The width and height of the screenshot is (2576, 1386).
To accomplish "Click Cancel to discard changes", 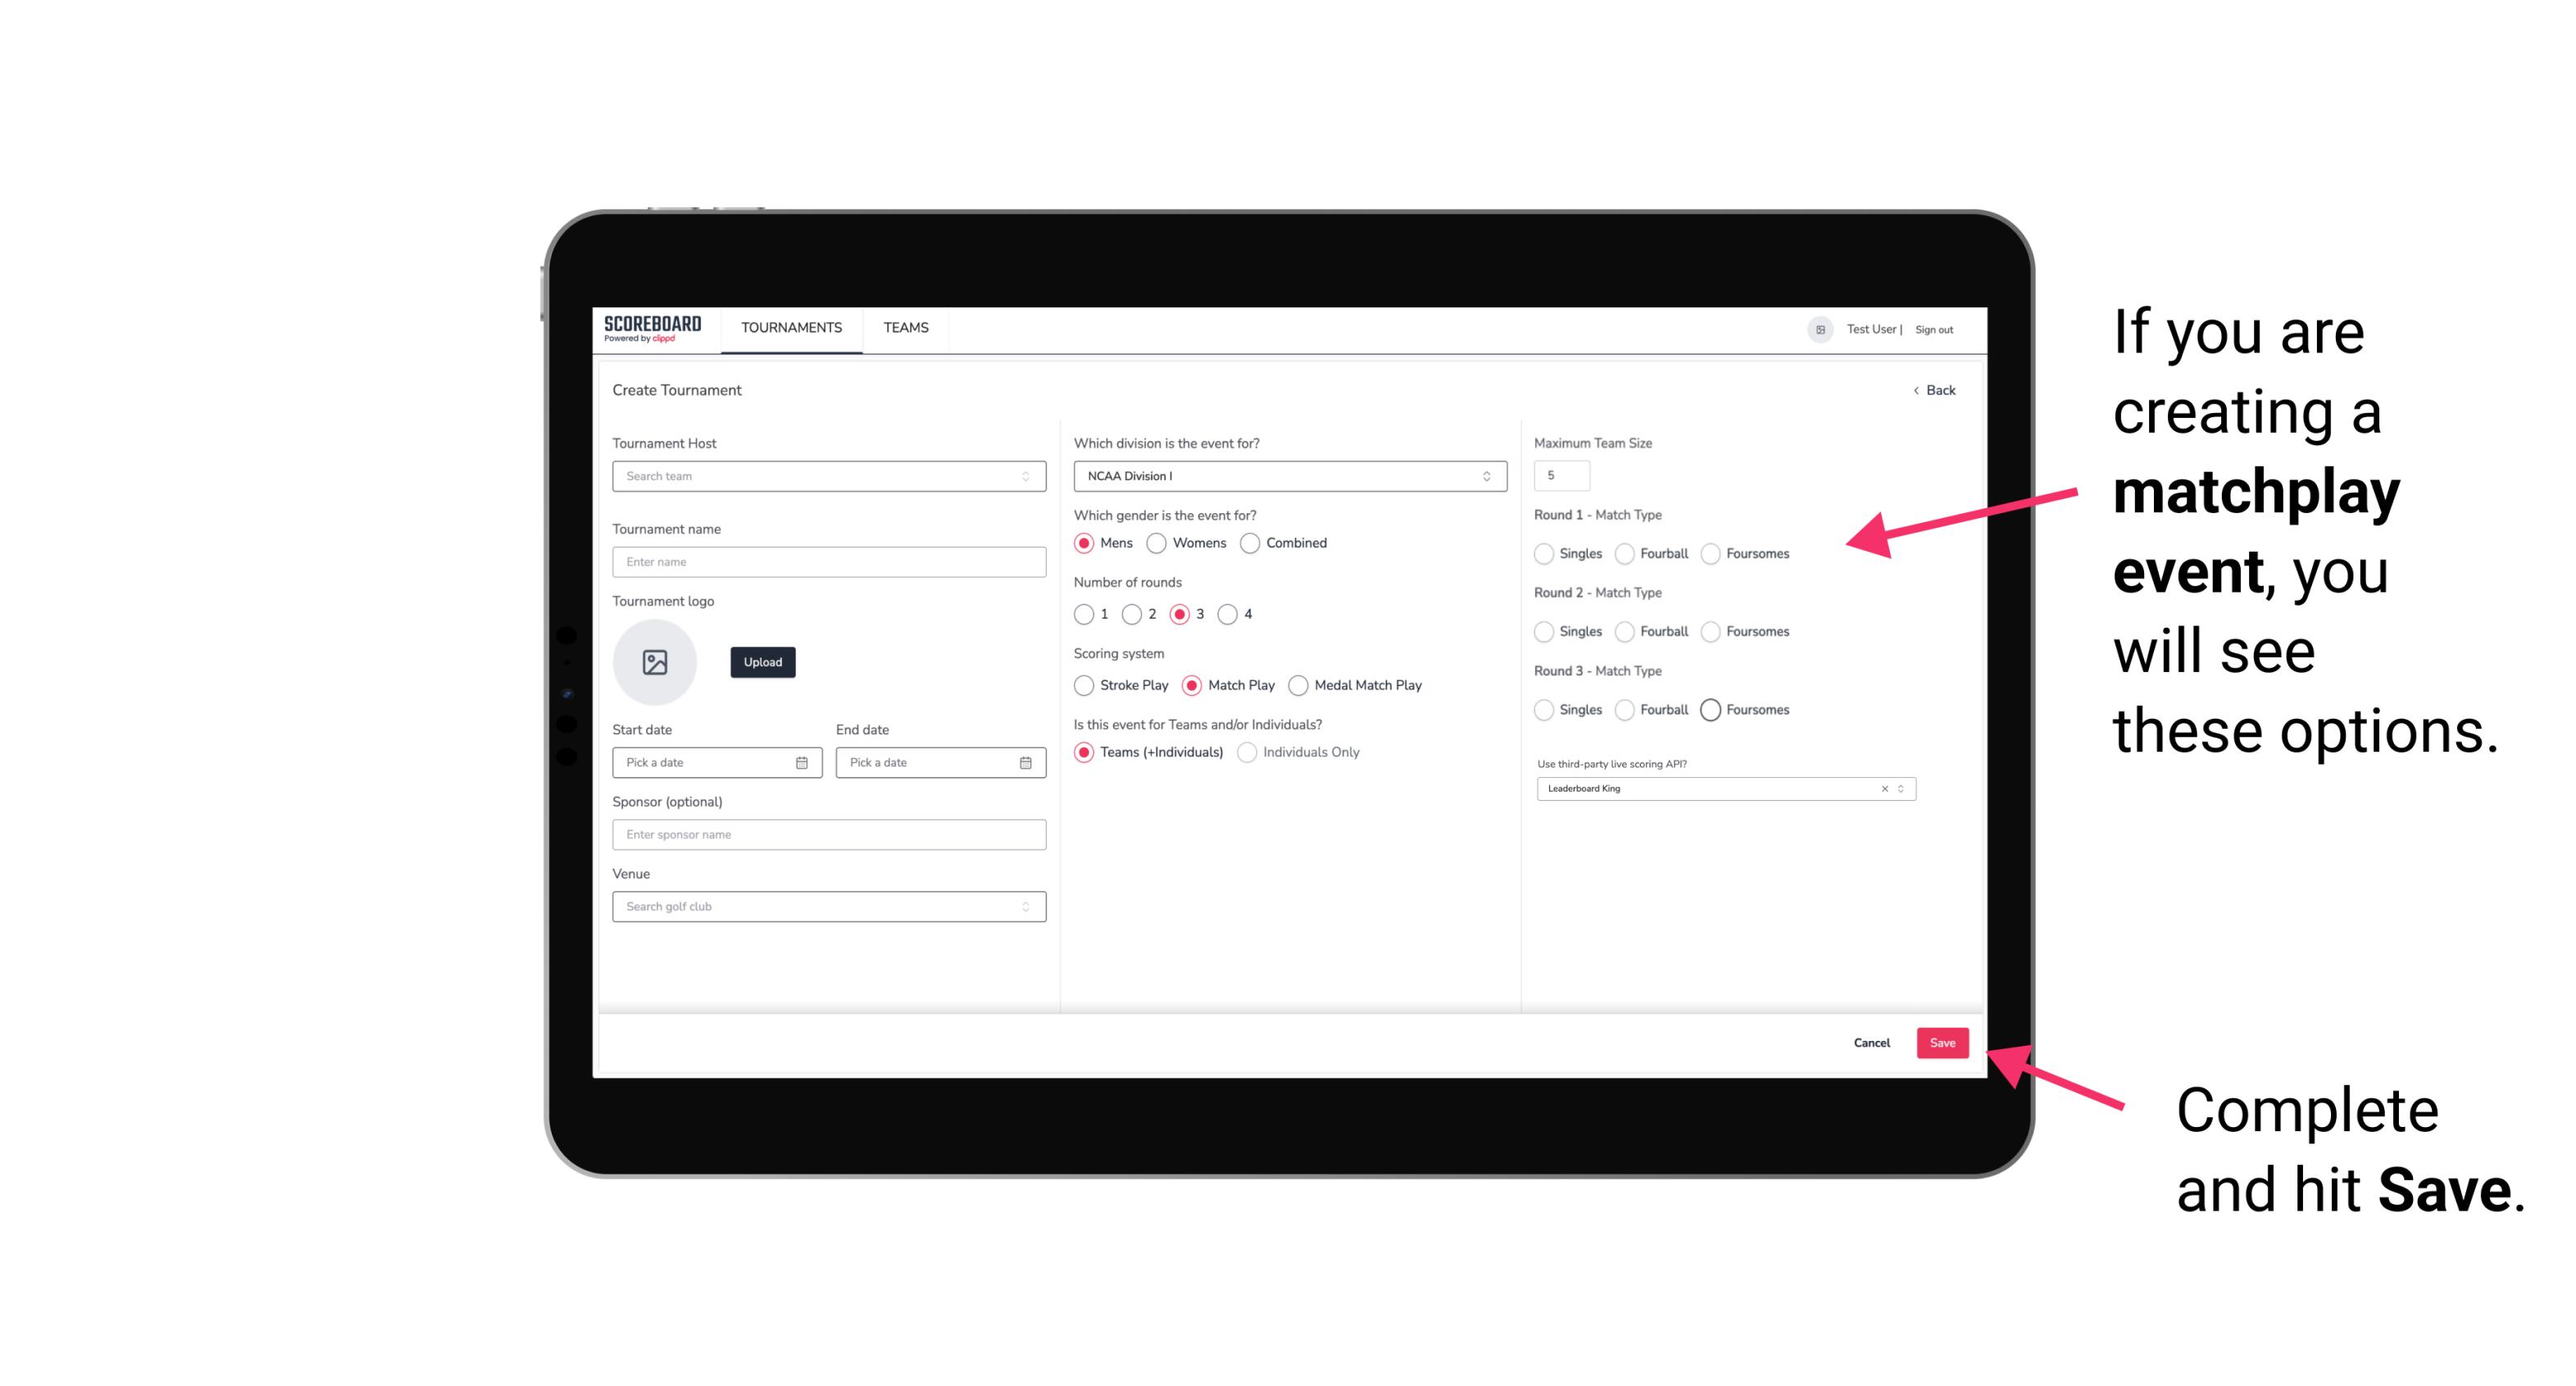I will (1873, 1041).
